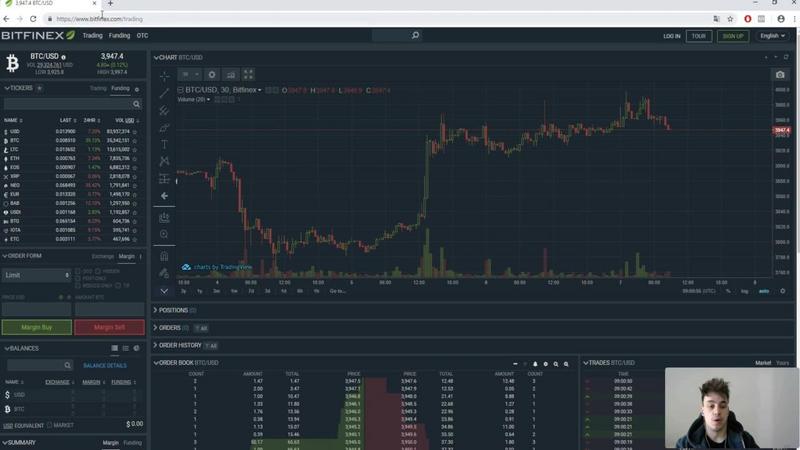This screenshot has width=800, height=450.
Task: Toggle log scale on chart
Action: click(x=744, y=291)
